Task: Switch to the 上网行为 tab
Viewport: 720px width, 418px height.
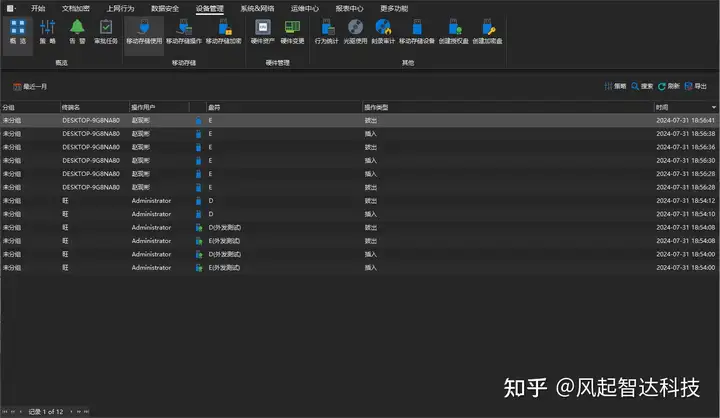Action: point(120,8)
